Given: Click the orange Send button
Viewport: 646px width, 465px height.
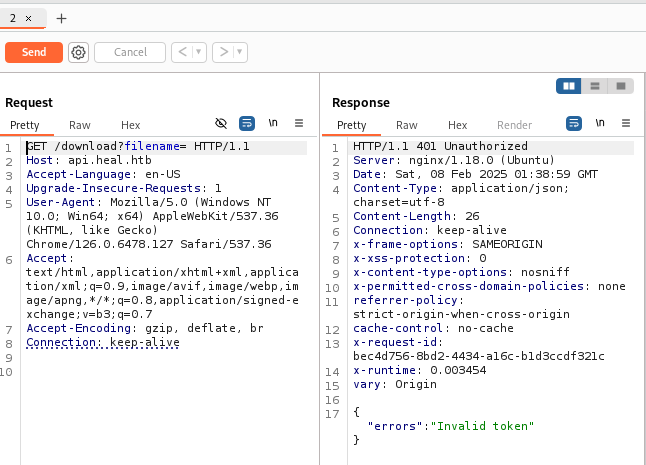Looking at the screenshot, I should (34, 52).
